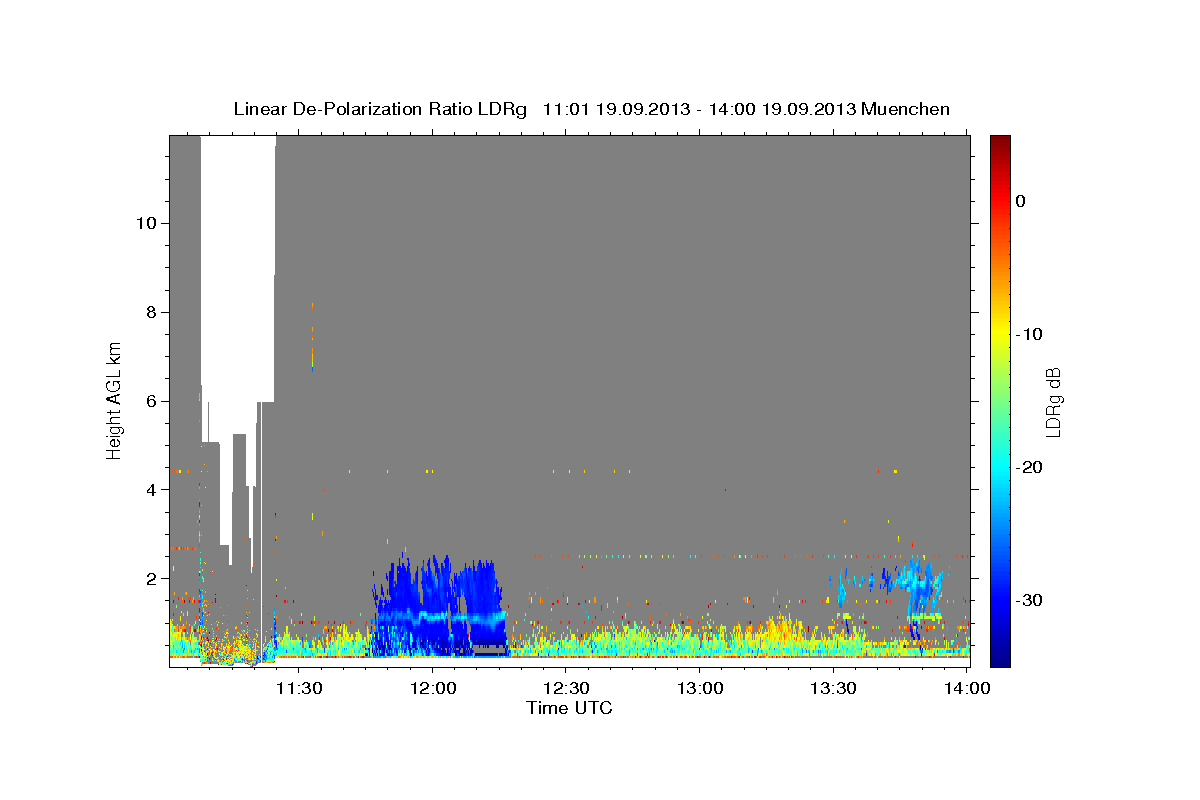Select the 14:00 time tick label
1200x800 pixels.
click(968, 688)
